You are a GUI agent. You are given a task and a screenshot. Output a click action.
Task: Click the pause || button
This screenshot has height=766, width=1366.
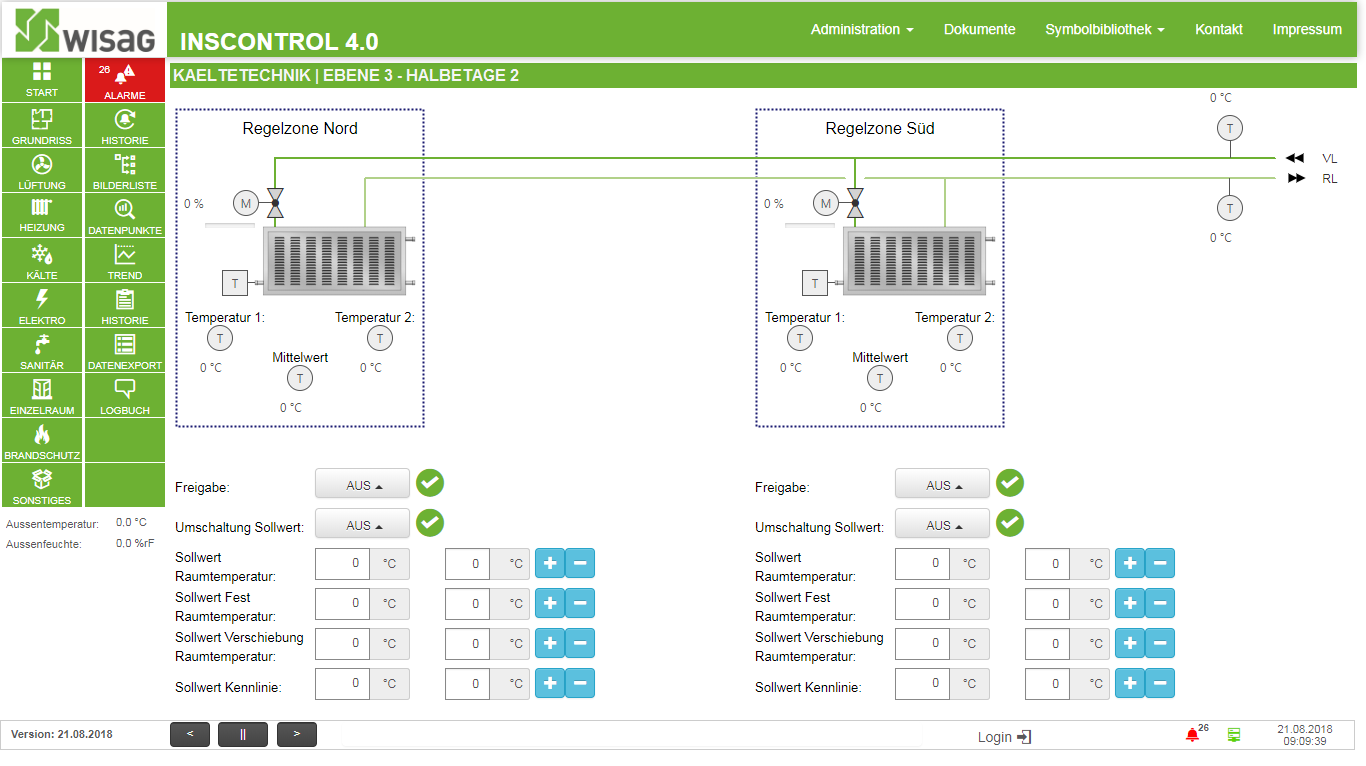click(x=243, y=734)
